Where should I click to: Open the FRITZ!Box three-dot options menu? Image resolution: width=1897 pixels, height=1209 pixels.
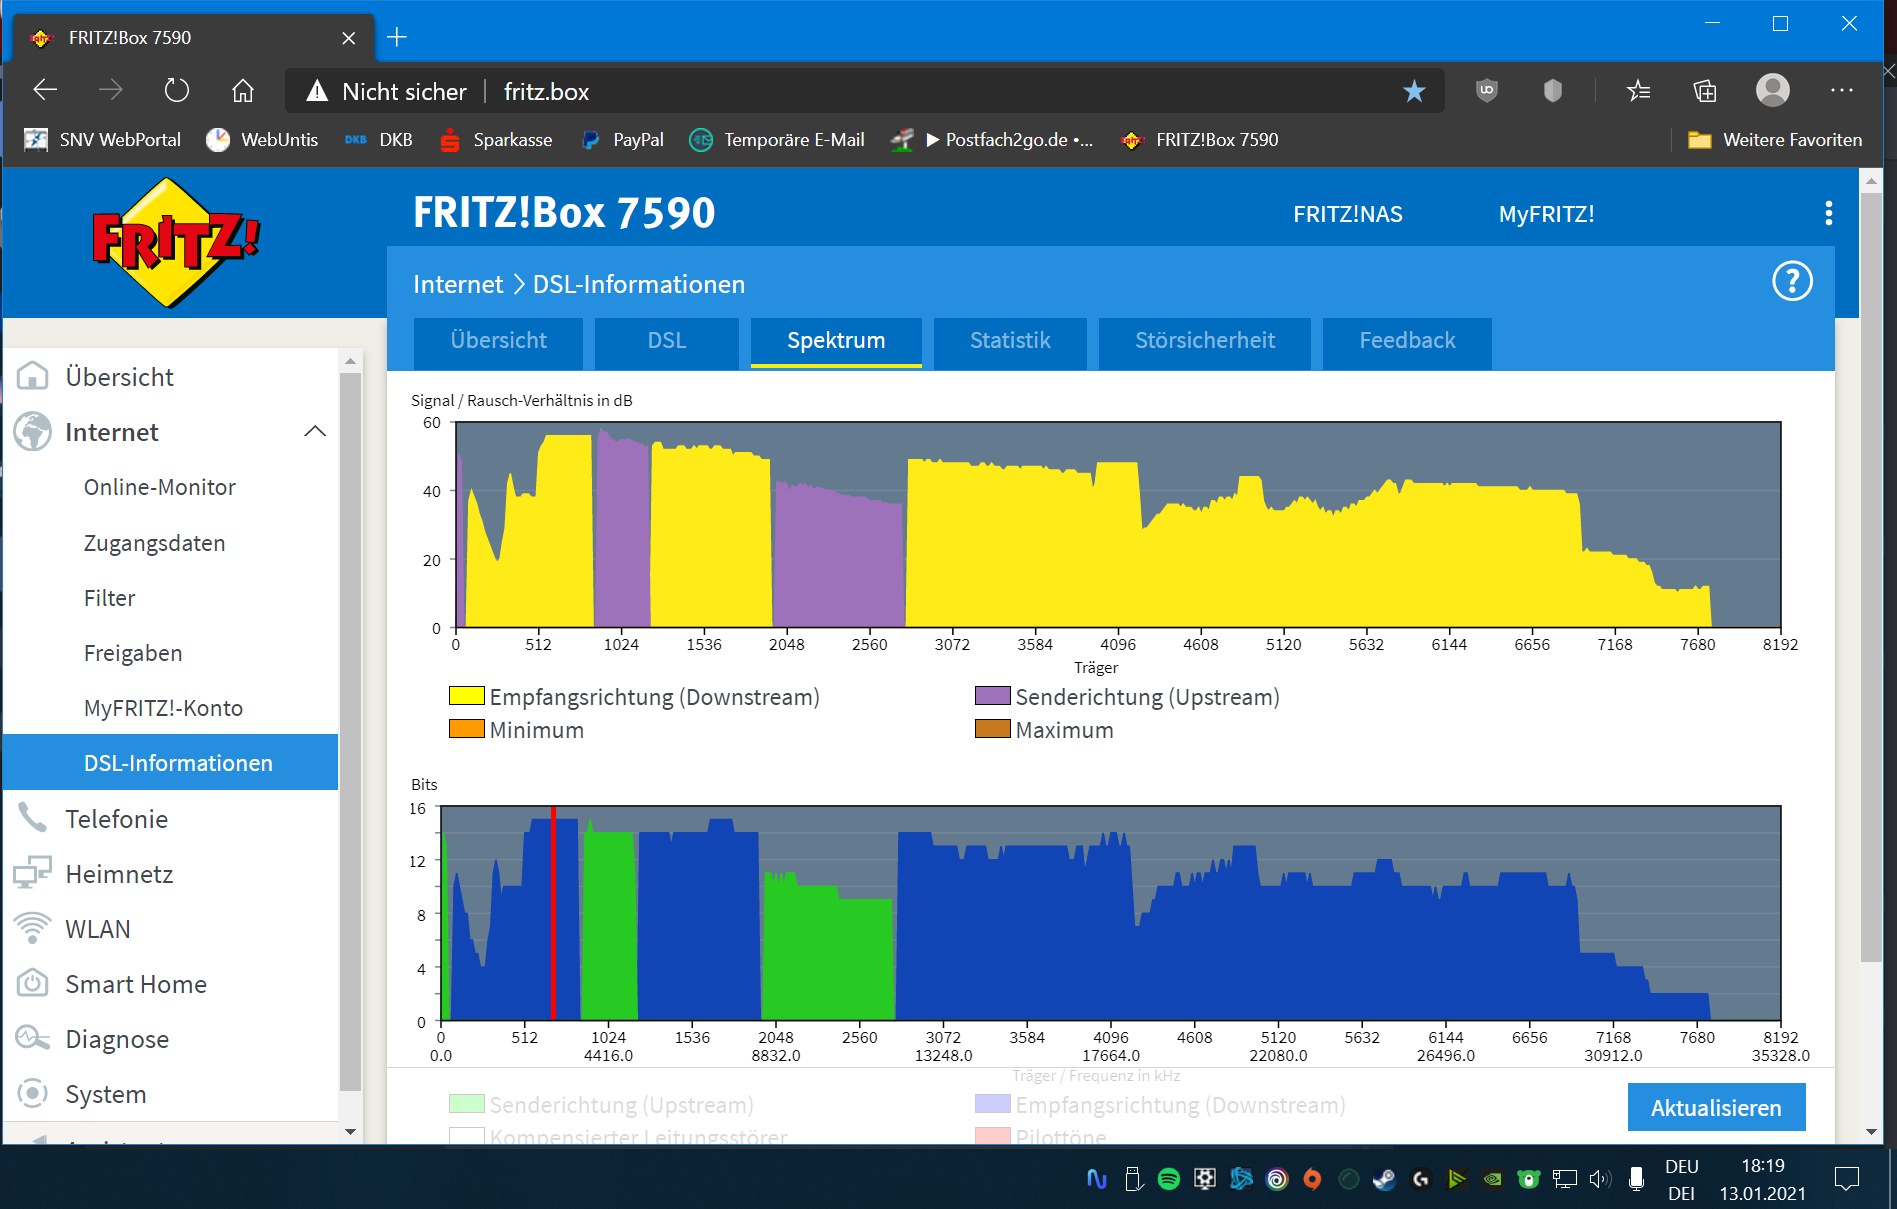click(x=1829, y=213)
